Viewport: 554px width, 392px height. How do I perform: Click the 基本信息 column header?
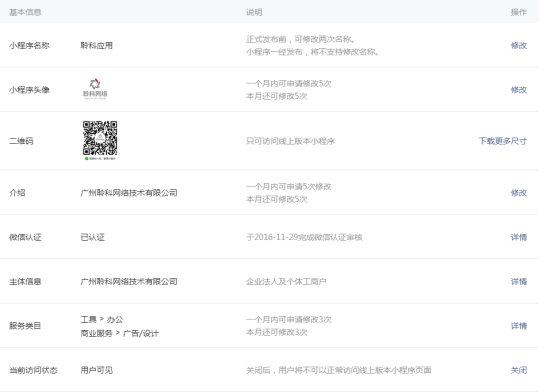[x=25, y=12]
